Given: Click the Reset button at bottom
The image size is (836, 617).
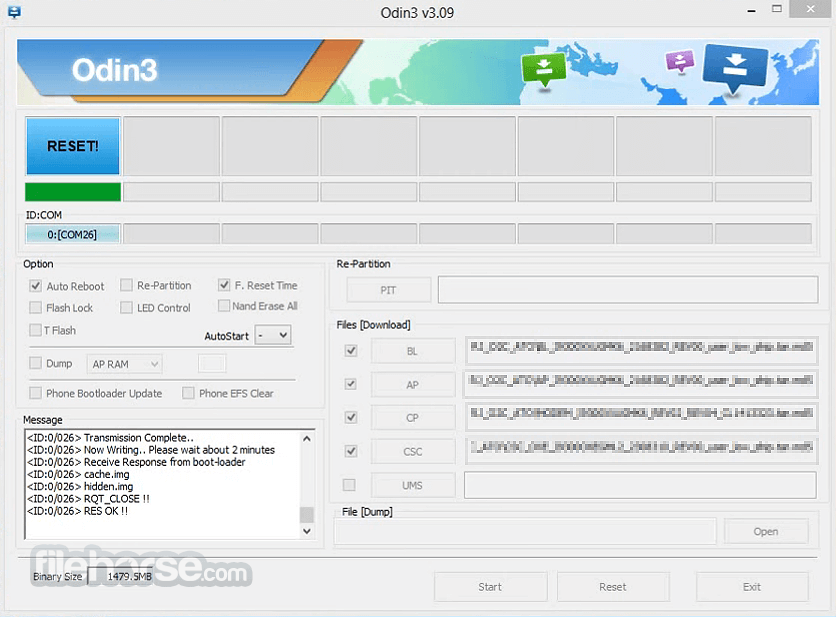Looking at the screenshot, I should coord(613,587).
